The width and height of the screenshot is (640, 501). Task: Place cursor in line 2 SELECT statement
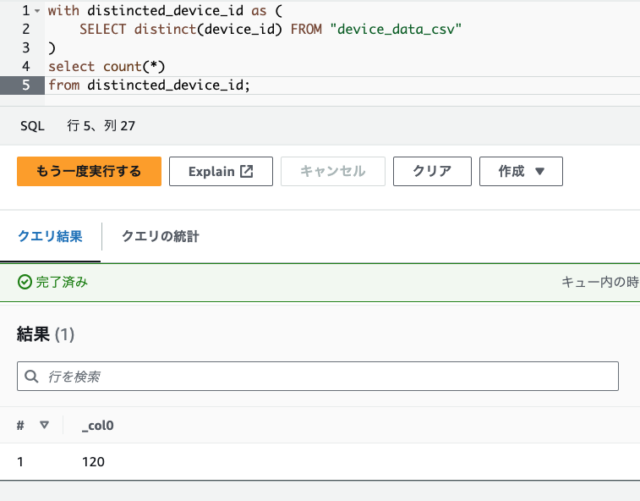[270, 29]
